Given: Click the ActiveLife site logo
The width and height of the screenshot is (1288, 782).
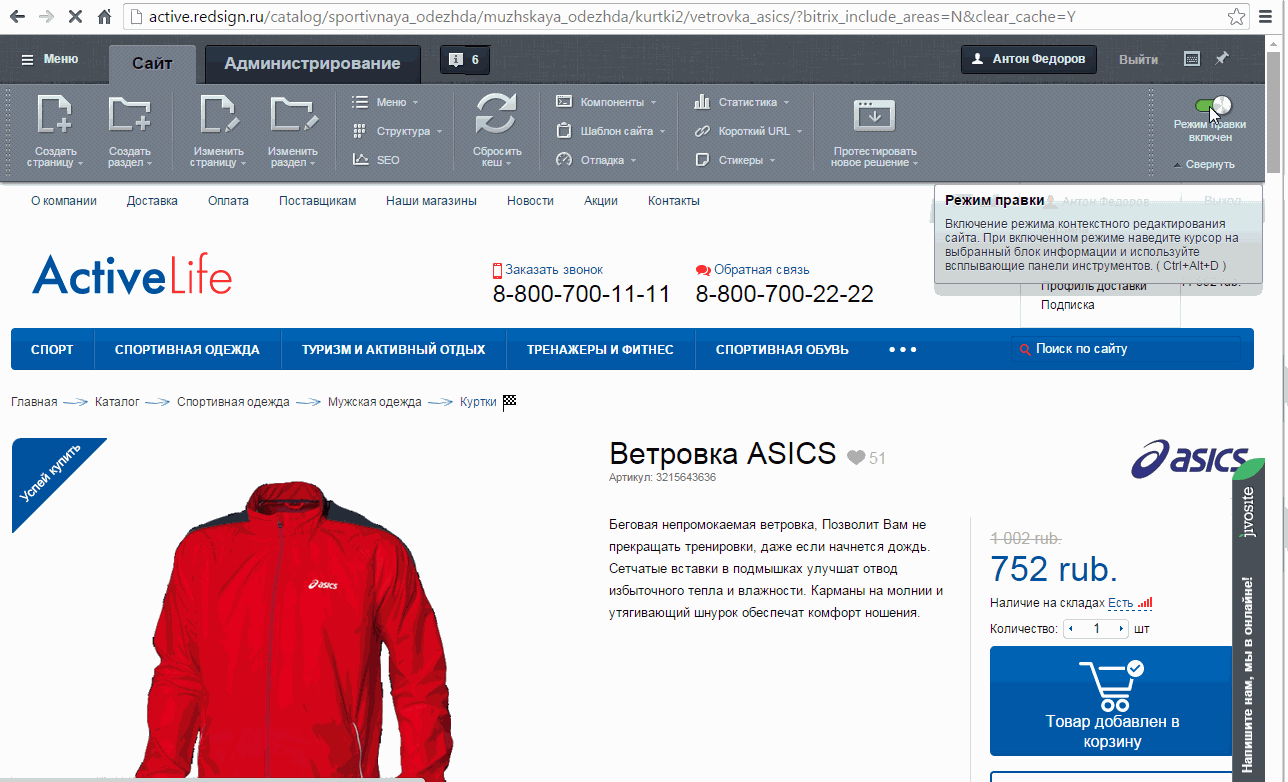Looking at the screenshot, I should pyautogui.click(x=132, y=275).
